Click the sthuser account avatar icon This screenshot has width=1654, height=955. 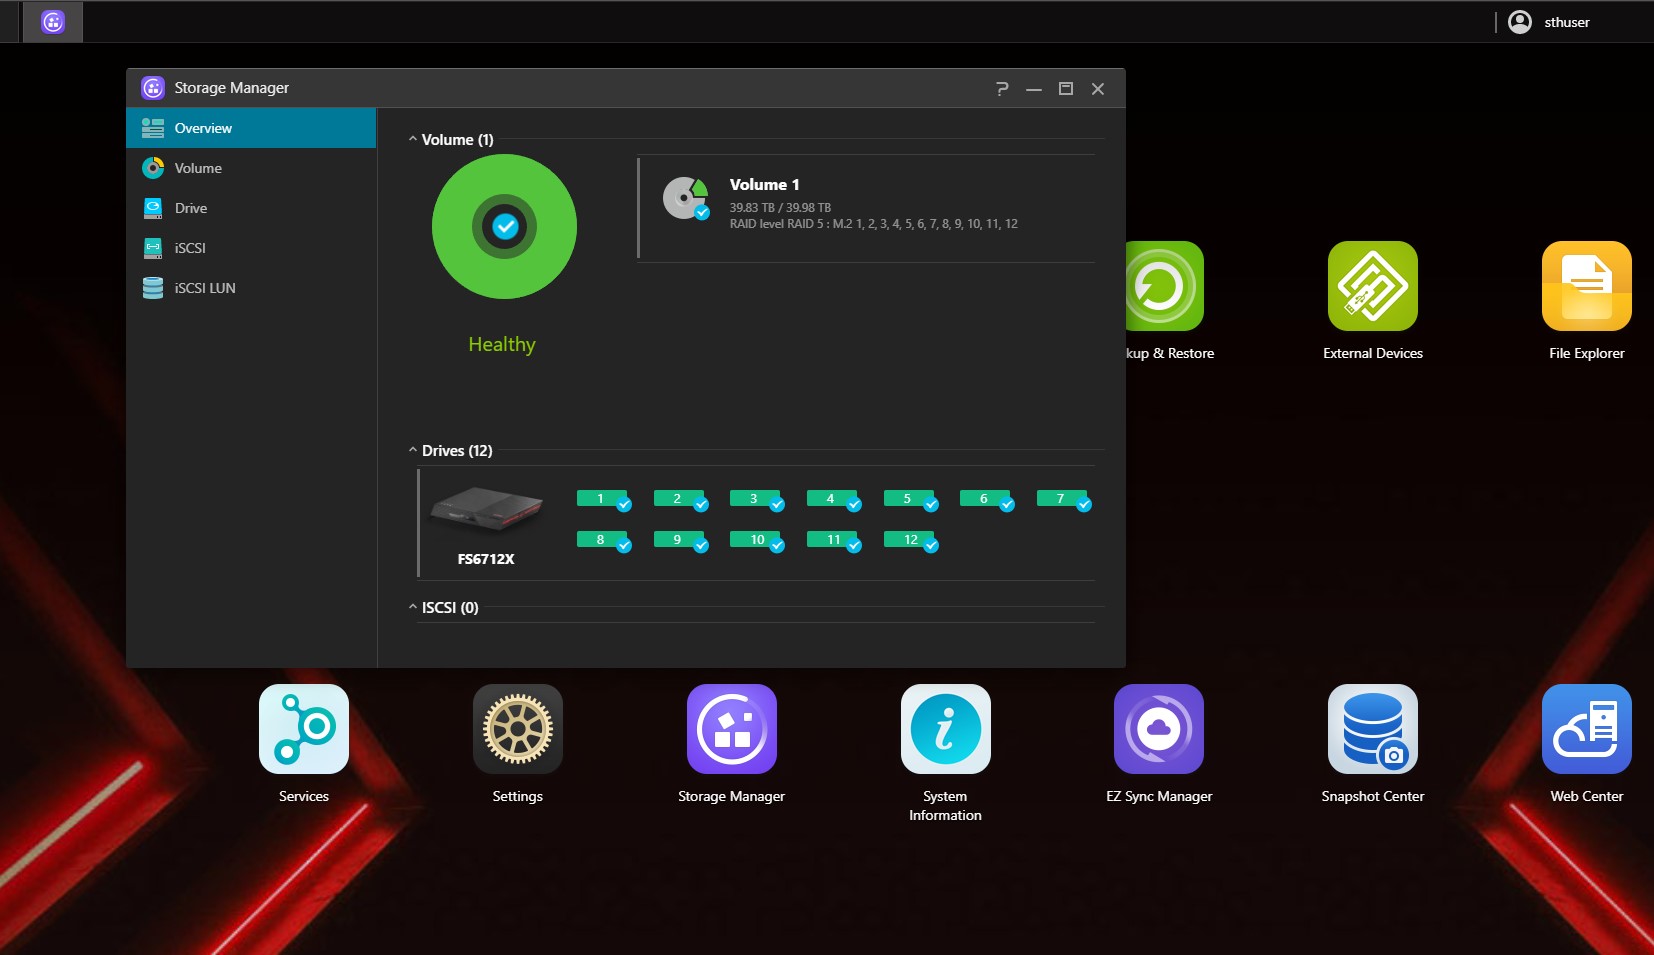tap(1520, 22)
